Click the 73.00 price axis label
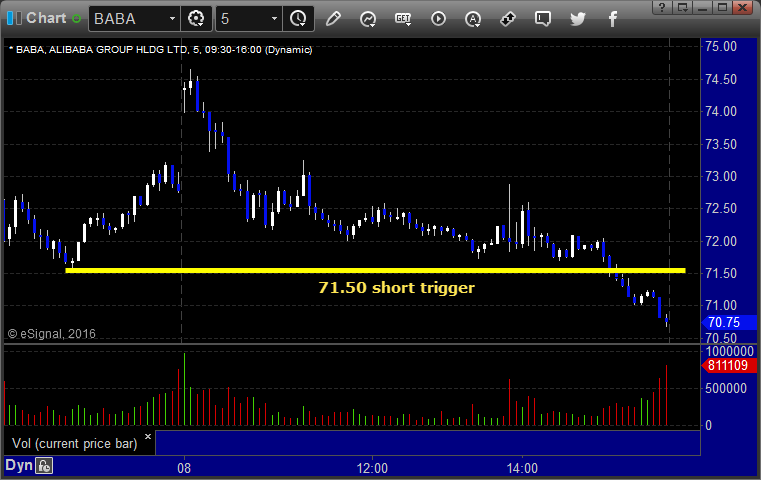Image resolution: width=761 pixels, height=480 pixels. click(721, 176)
